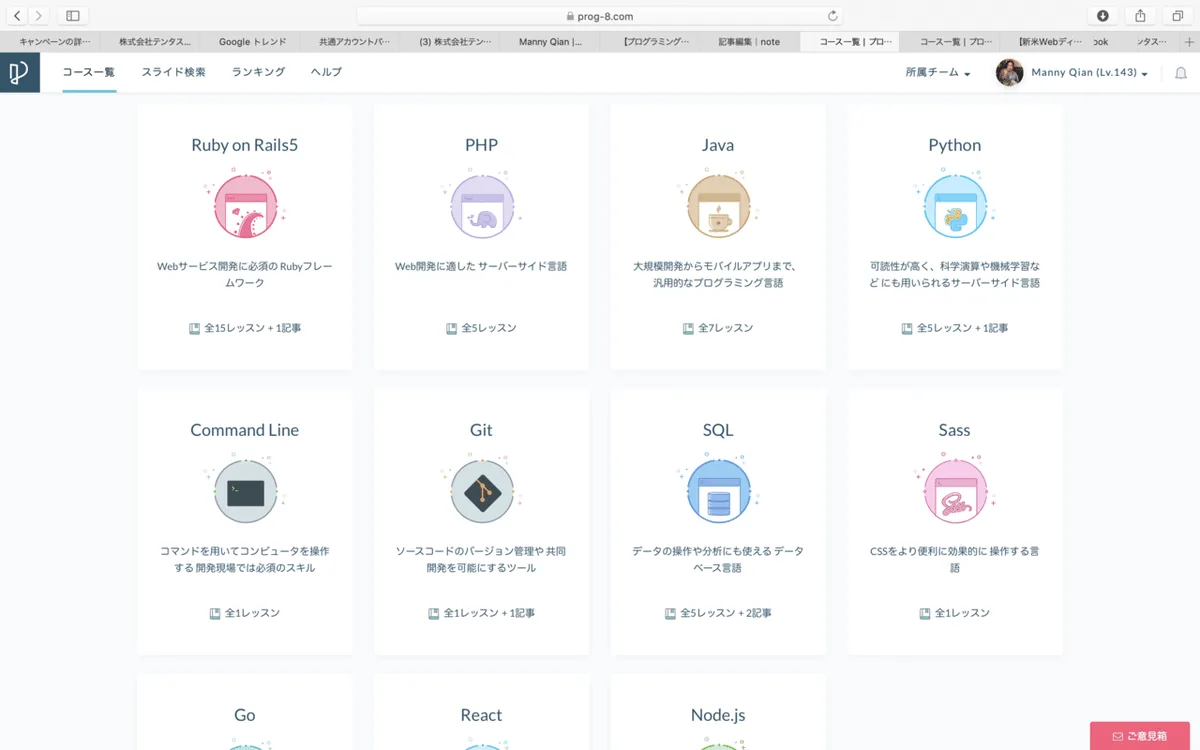Image resolution: width=1200 pixels, height=750 pixels.
Task: Click the Progate logo icon
Action: pos(19,73)
